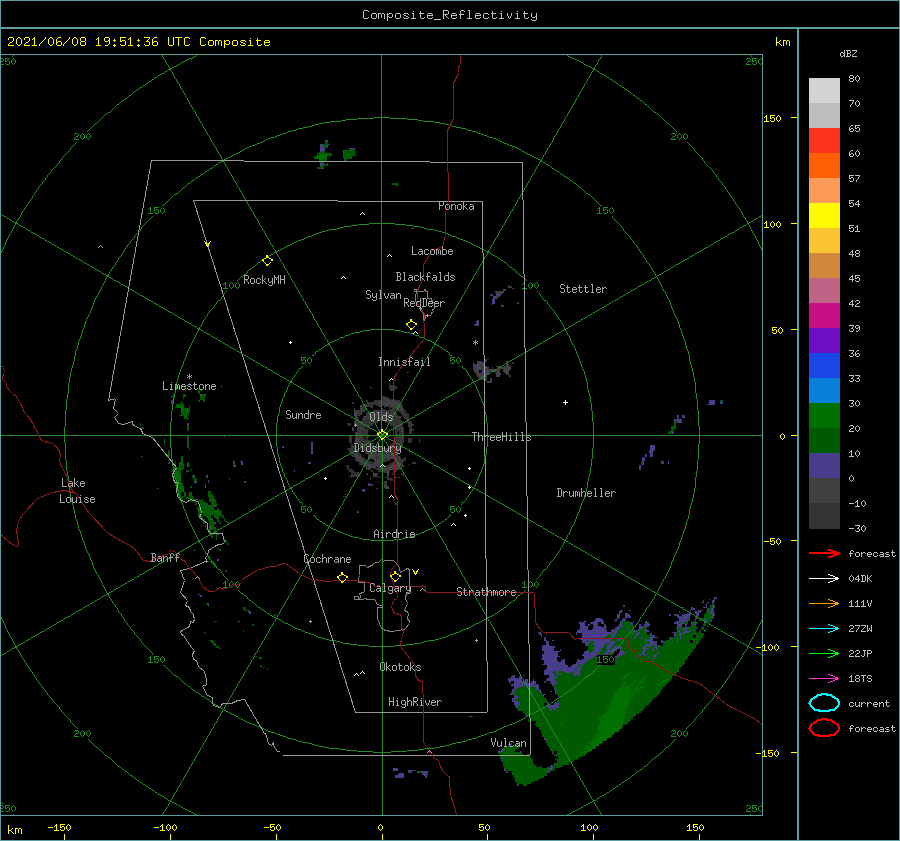The image size is (900, 841).
Task: Click the Sundre town label
Action: point(303,414)
